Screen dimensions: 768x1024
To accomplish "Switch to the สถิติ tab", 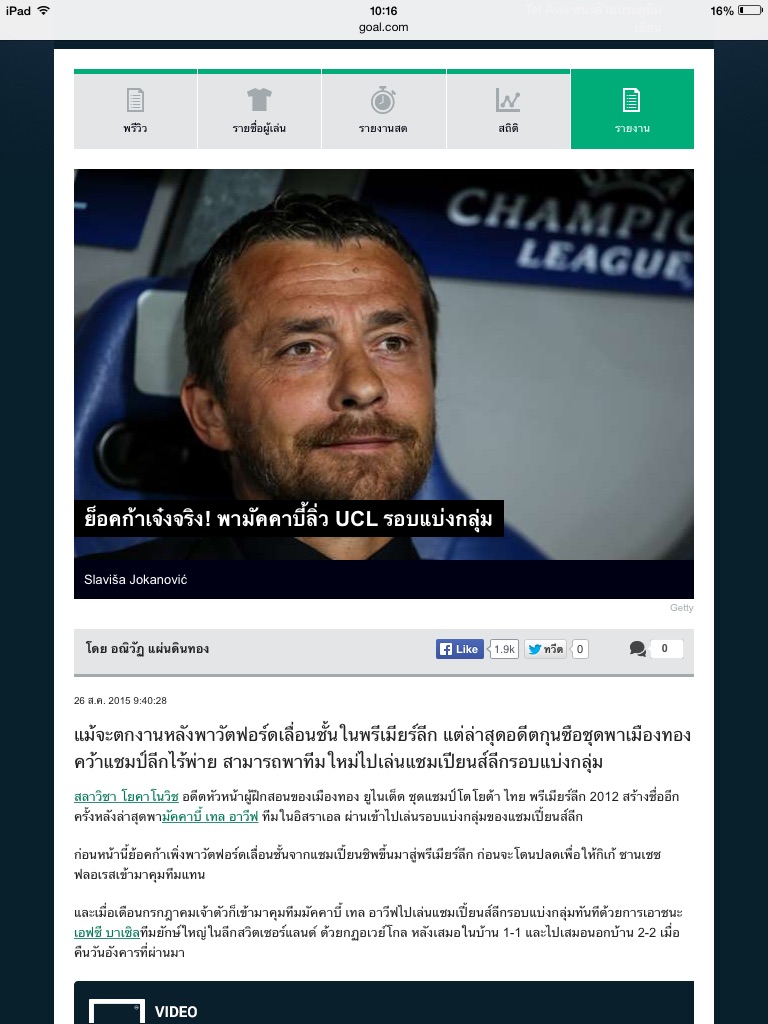I will 508,109.
